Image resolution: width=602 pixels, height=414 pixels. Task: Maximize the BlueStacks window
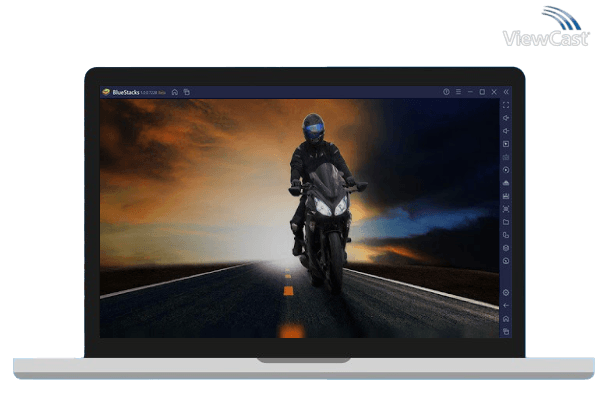click(482, 92)
